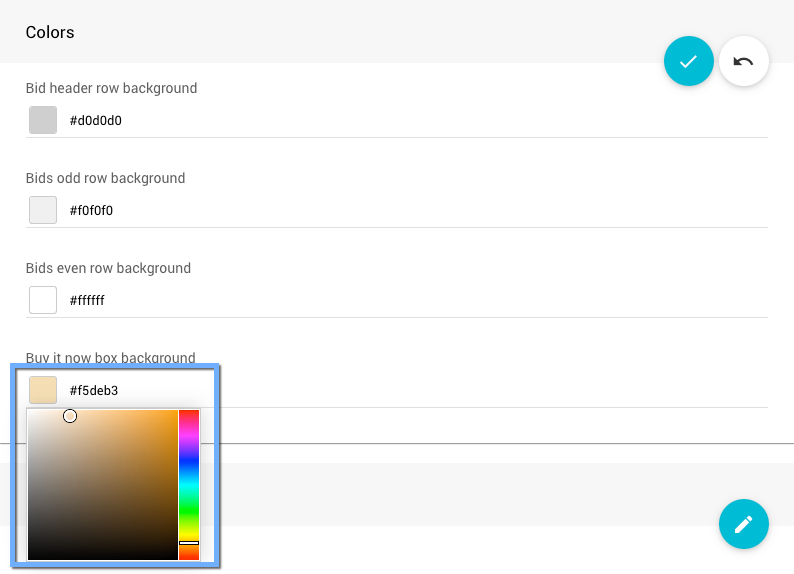Click the circular saturation picker handle
794x574 pixels.
[x=70, y=416]
